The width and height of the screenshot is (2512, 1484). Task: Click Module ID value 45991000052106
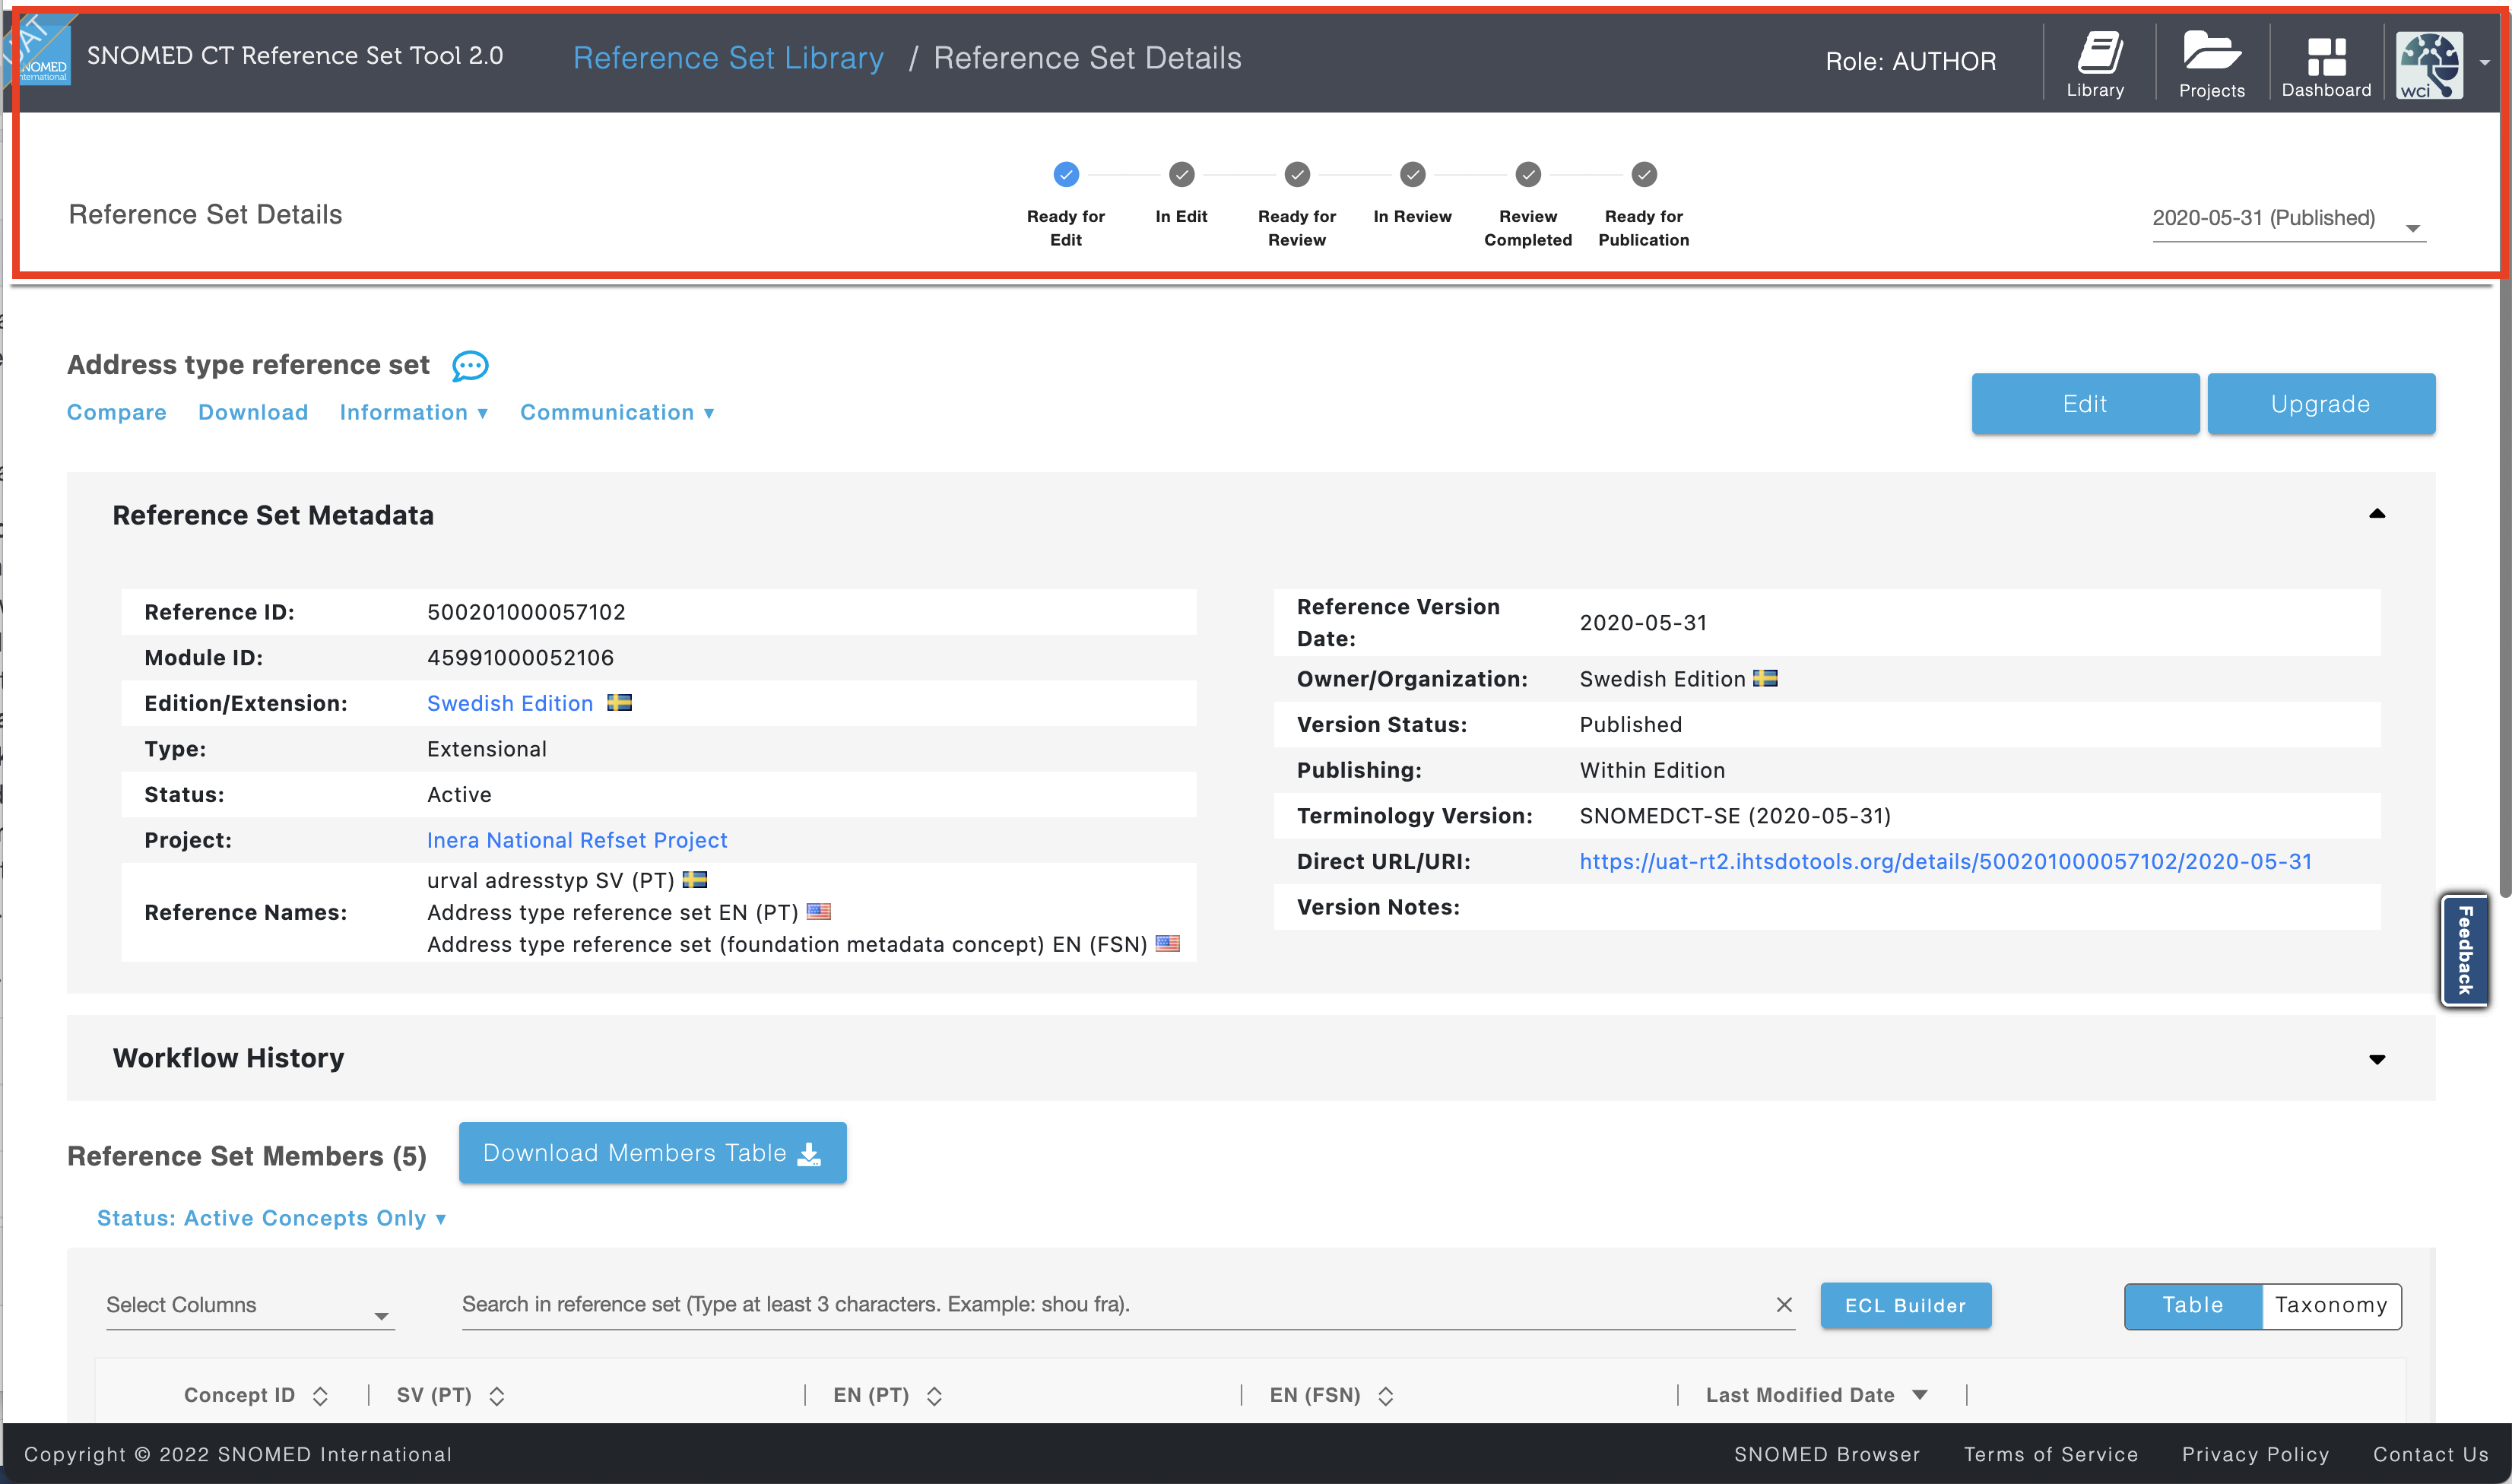[520, 657]
